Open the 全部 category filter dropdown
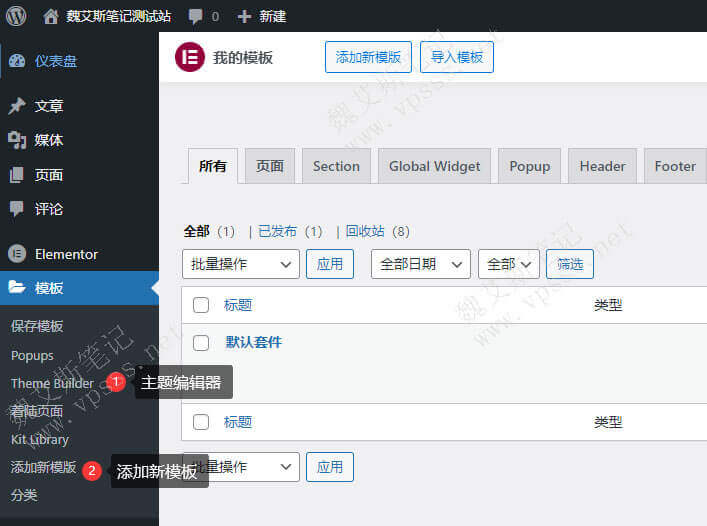This screenshot has height=526, width=707. coord(509,264)
